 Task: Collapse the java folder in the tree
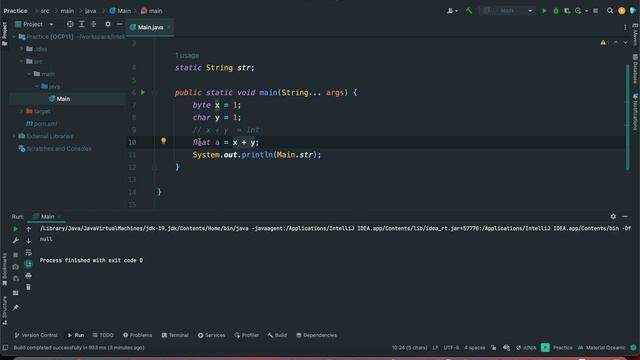pos(36,86)
